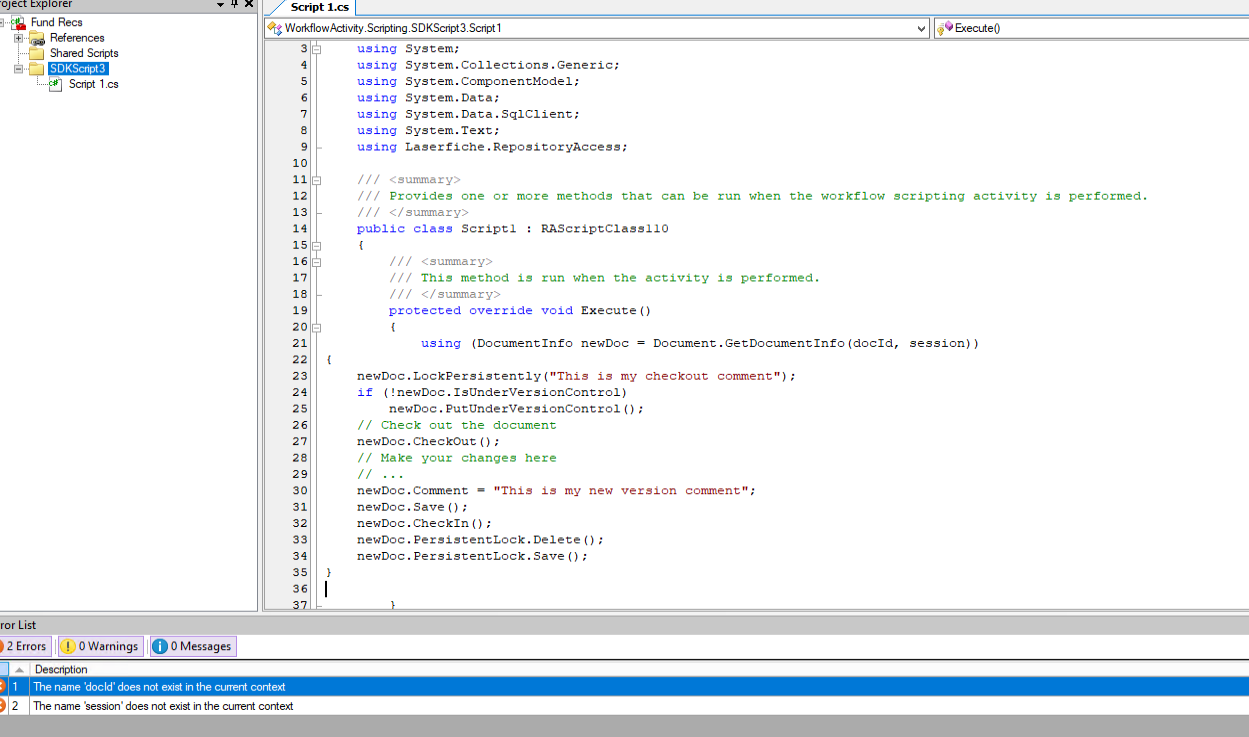Image resolution: width=1249 pixels, height=737 pixels.
Task: Click the Execute() method icon
Action: (944, 28)
